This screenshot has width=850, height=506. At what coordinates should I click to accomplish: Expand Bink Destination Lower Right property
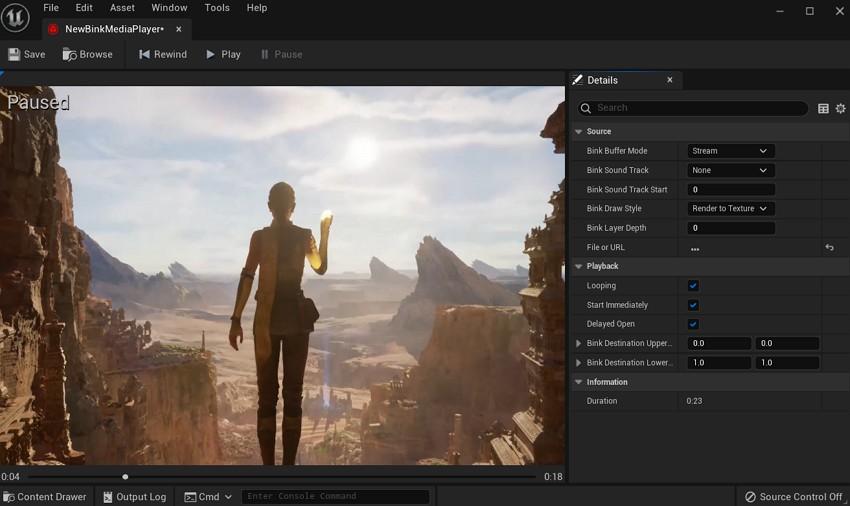(578, 362)
